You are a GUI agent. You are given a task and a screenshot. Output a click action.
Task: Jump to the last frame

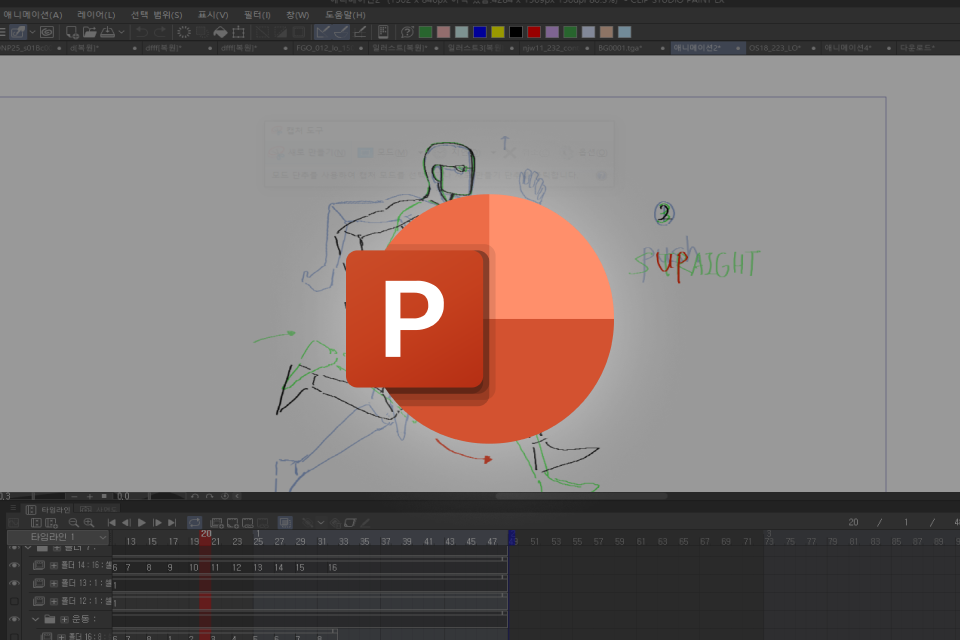pos(172,522)
